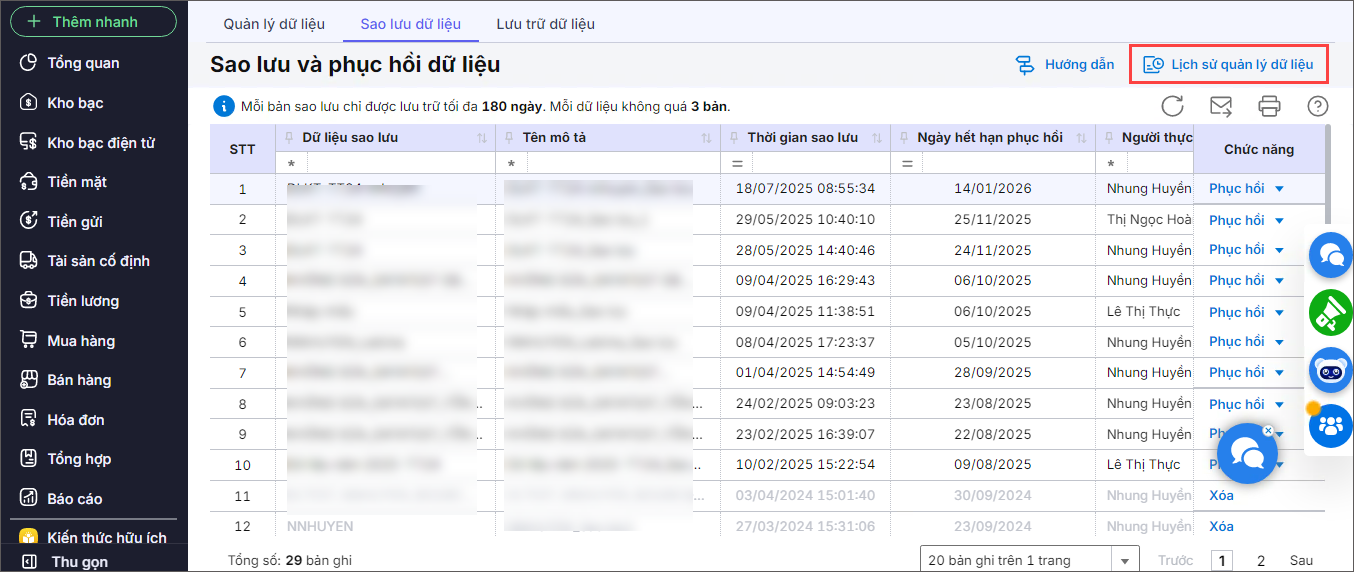Viewport: 1354px width, 572px height.
Task: Click Tên mô tả filter input
Action: (x=623, y=162)
